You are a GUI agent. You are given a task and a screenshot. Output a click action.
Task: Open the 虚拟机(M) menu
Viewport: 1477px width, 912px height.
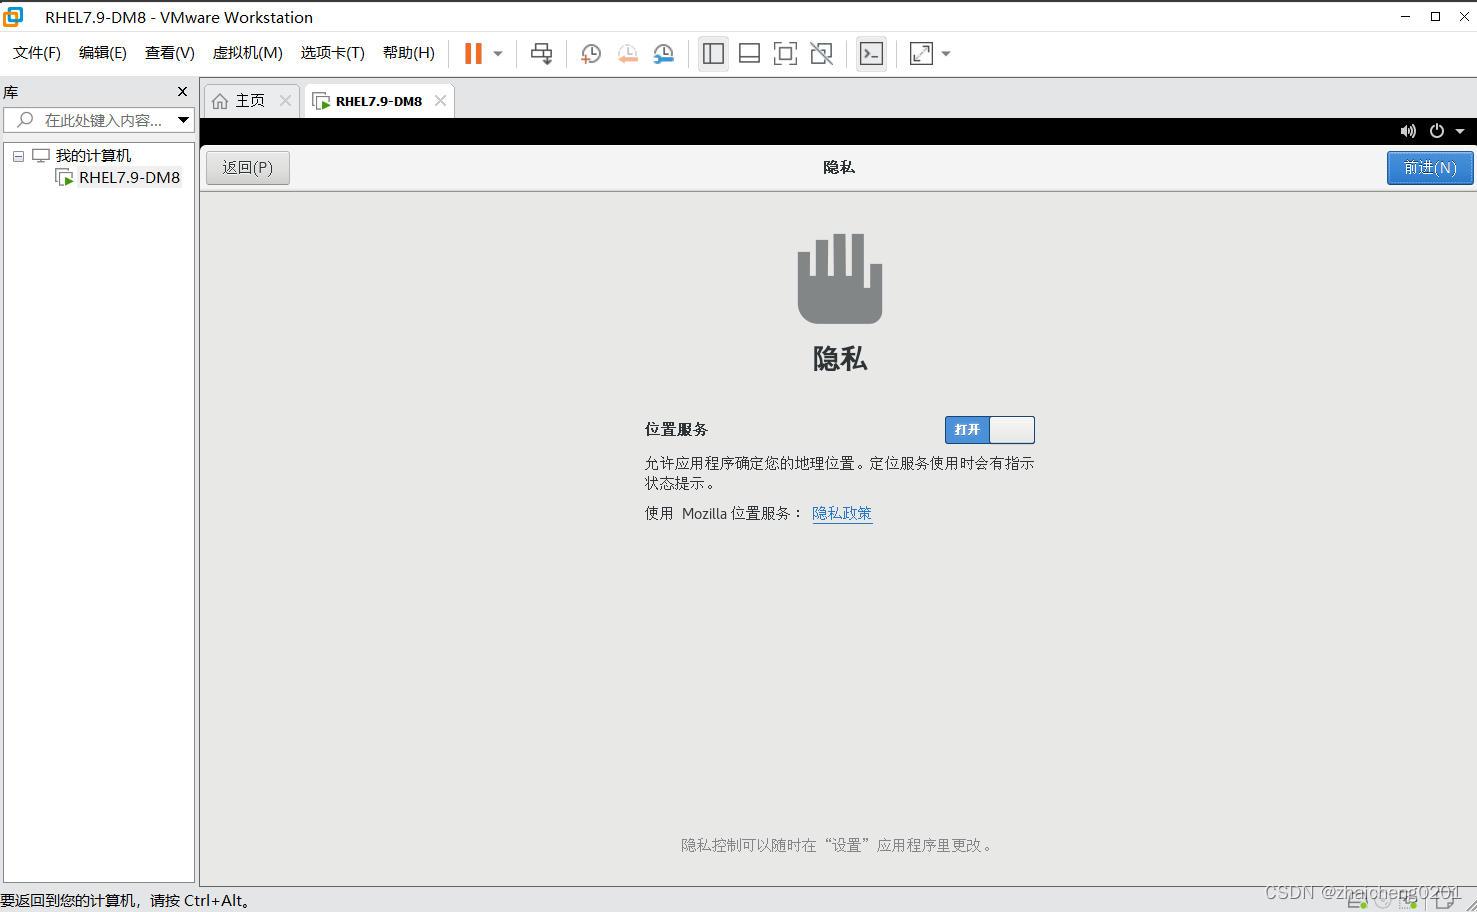(248, 53)
